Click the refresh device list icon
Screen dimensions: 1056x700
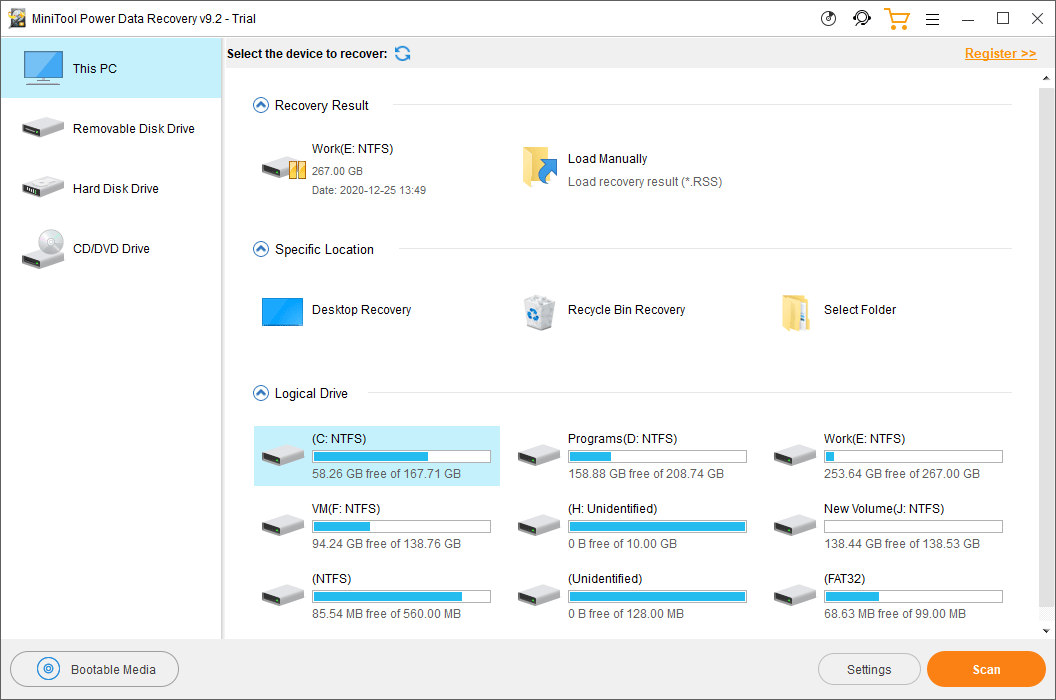click(403, 54)
